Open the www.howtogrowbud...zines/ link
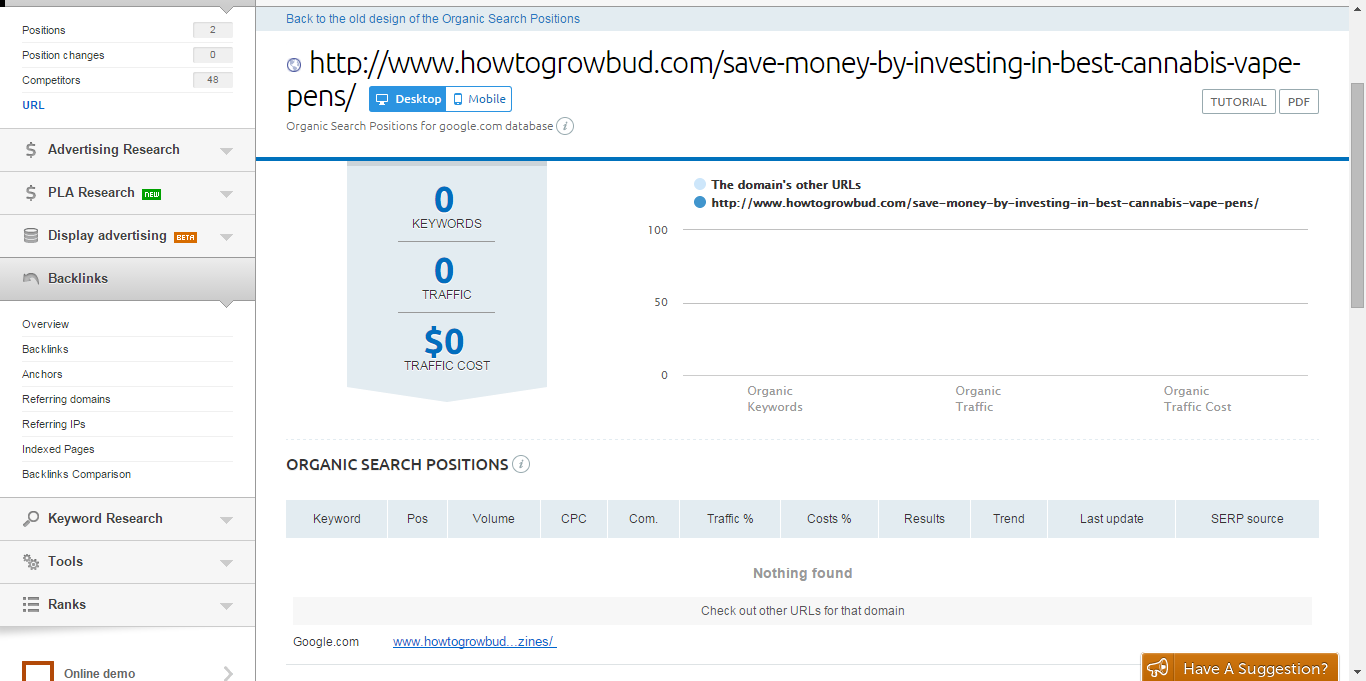1366x681 pixels. tap(474, 642)
